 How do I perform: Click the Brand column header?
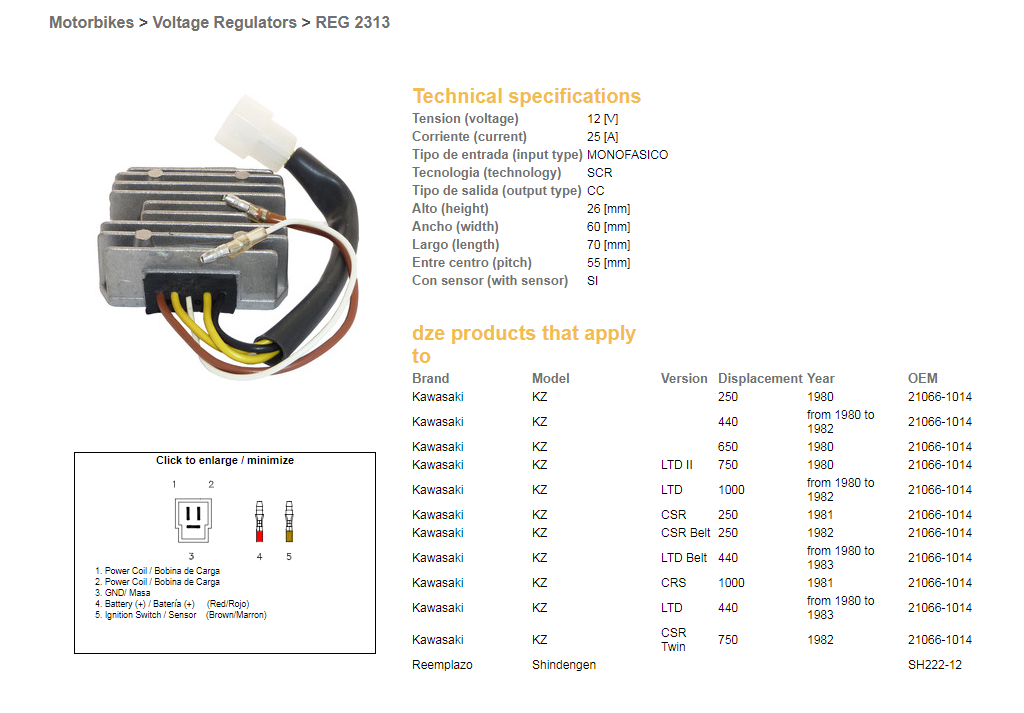click(x=430, y=379)
